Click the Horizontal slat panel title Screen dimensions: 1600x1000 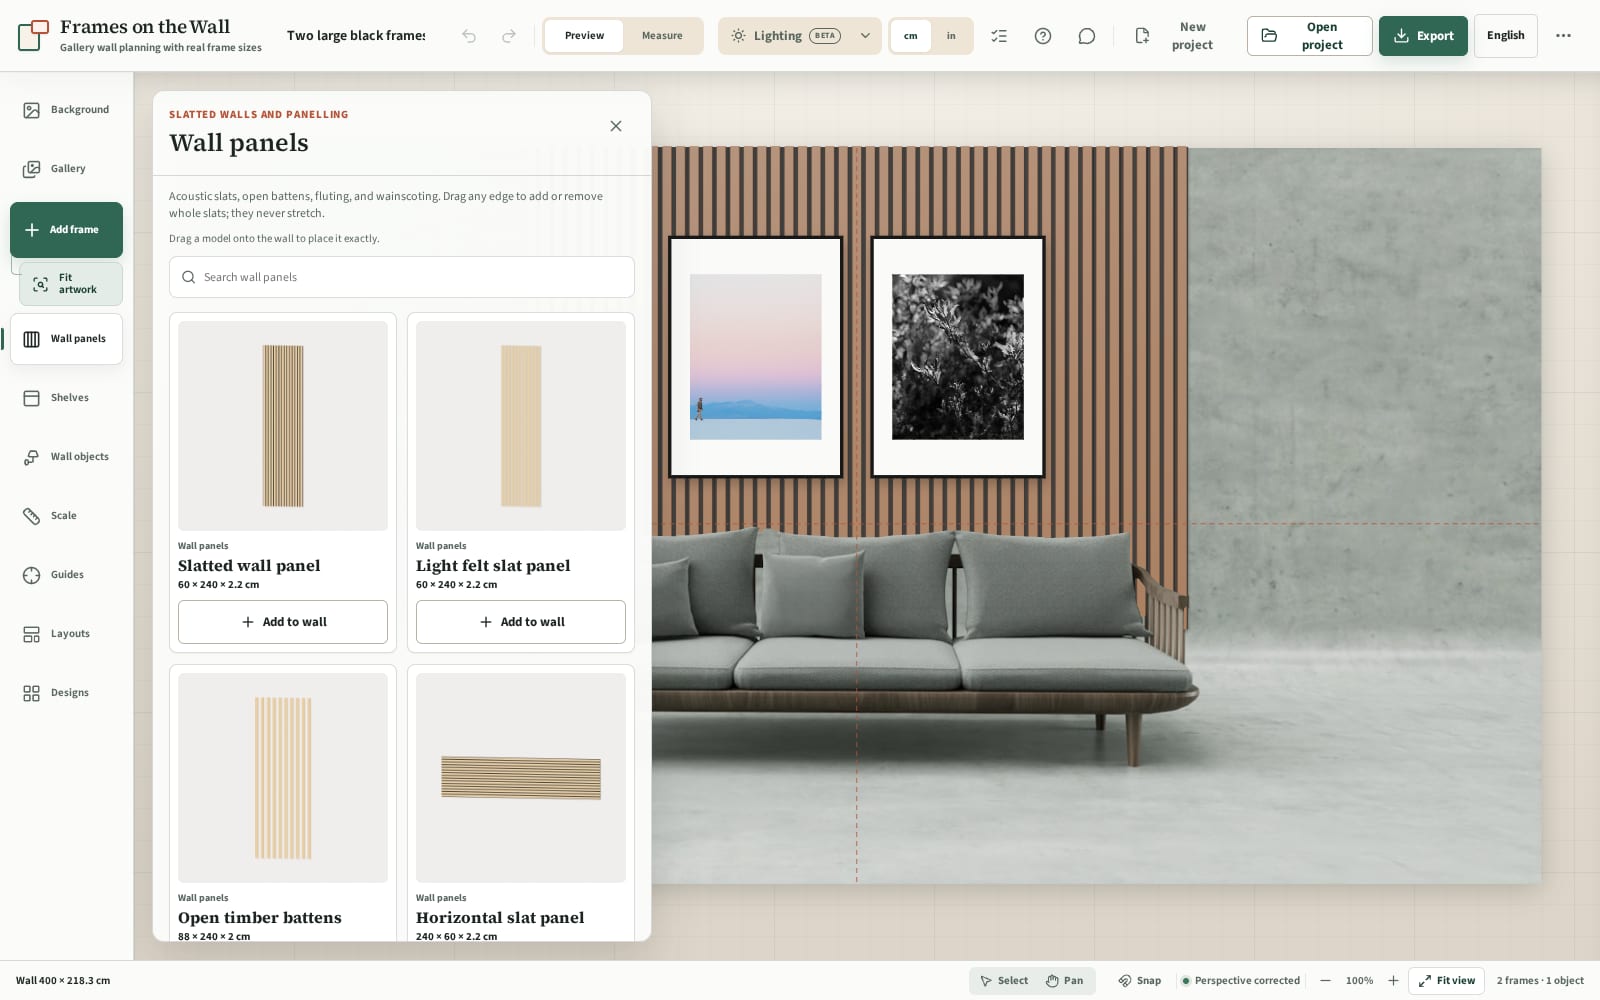click(500, 918)
